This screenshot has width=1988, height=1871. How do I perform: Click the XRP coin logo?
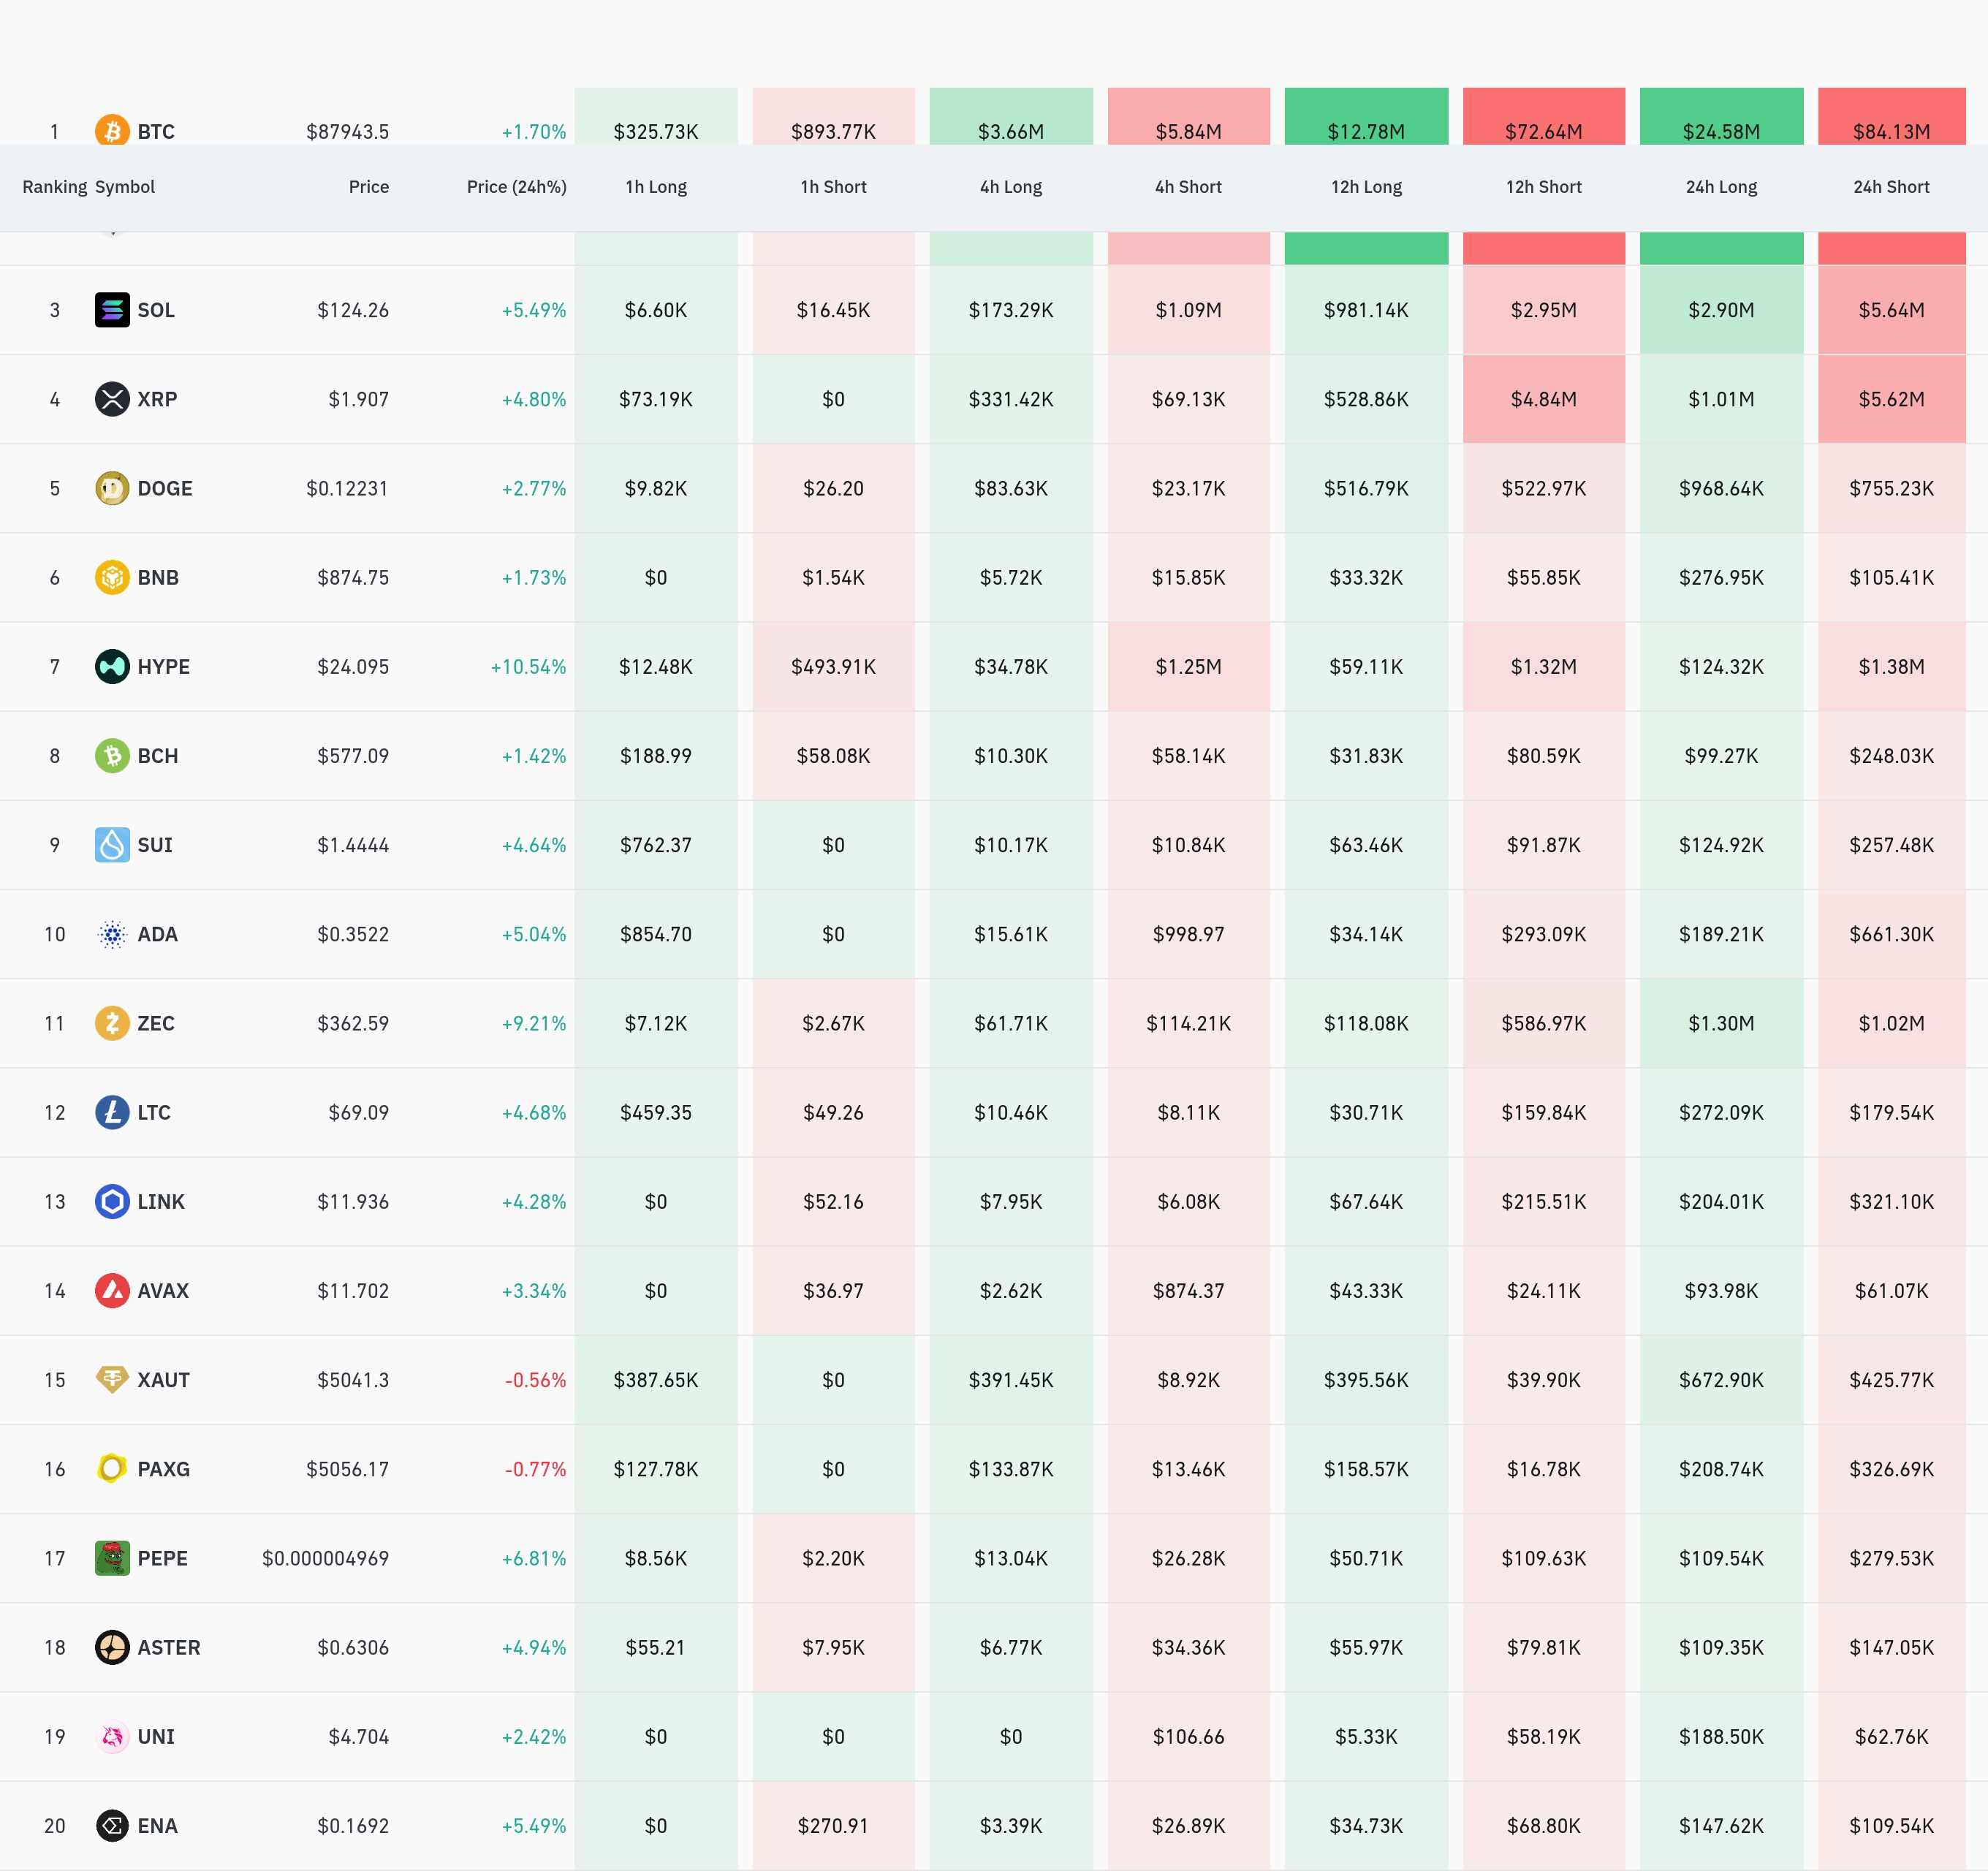pos(112,399)
